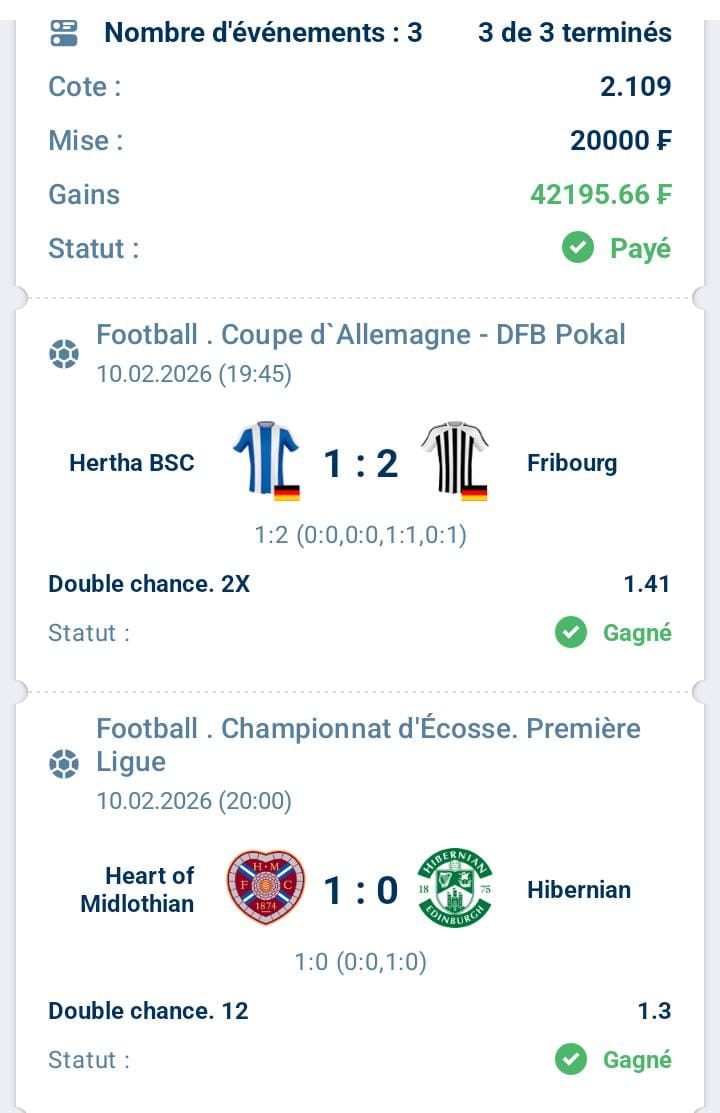Tap the Hertha vs Fribourg 1:2 score
Screen dimensions: 720x1113
point(360,463)
